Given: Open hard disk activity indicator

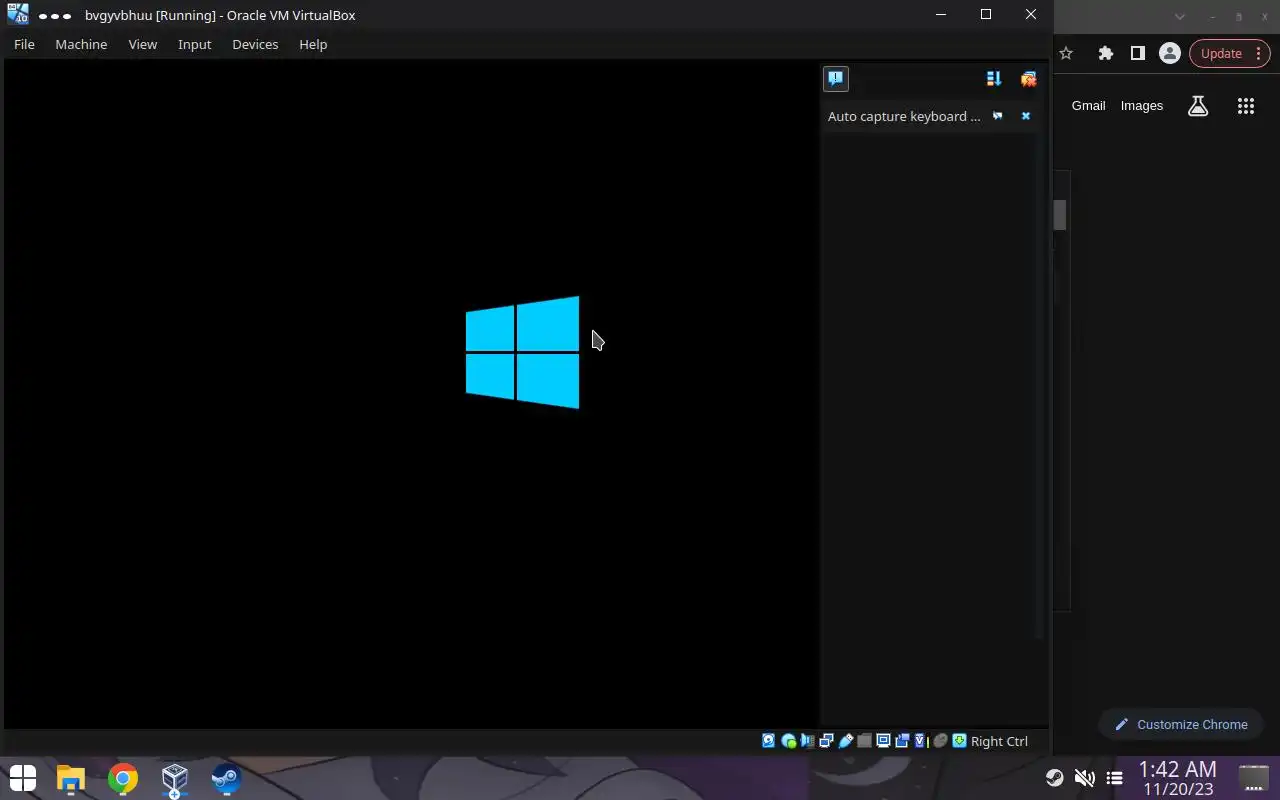Looking at the screenshot, I should pos(768,741).
